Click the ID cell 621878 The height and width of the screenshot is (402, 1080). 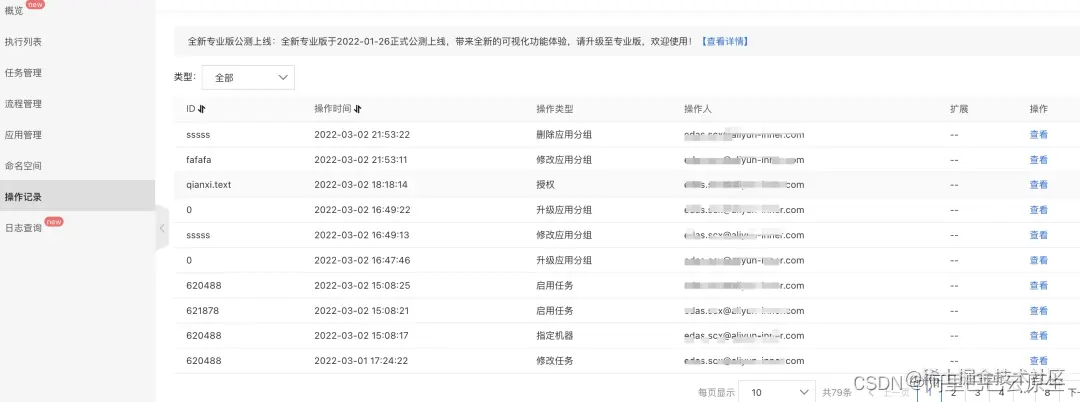click(x=202, y=310)
